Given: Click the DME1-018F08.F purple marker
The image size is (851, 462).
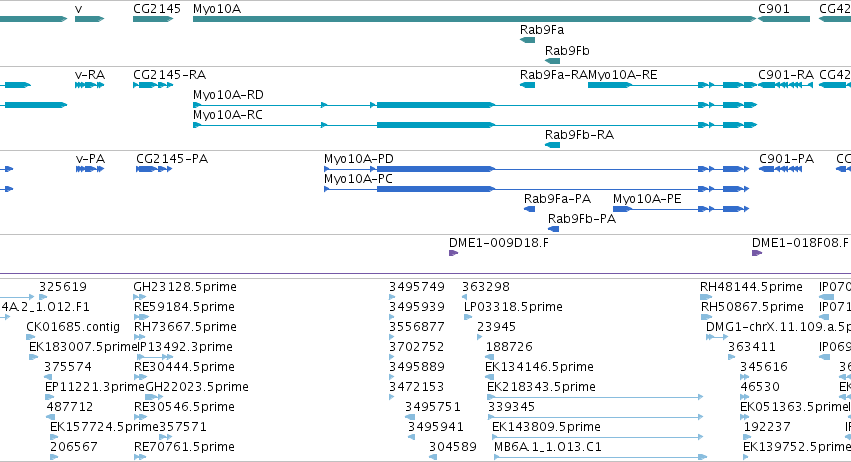Looking at the screenshot, I should pyautogui.click(x=757, y=253).
